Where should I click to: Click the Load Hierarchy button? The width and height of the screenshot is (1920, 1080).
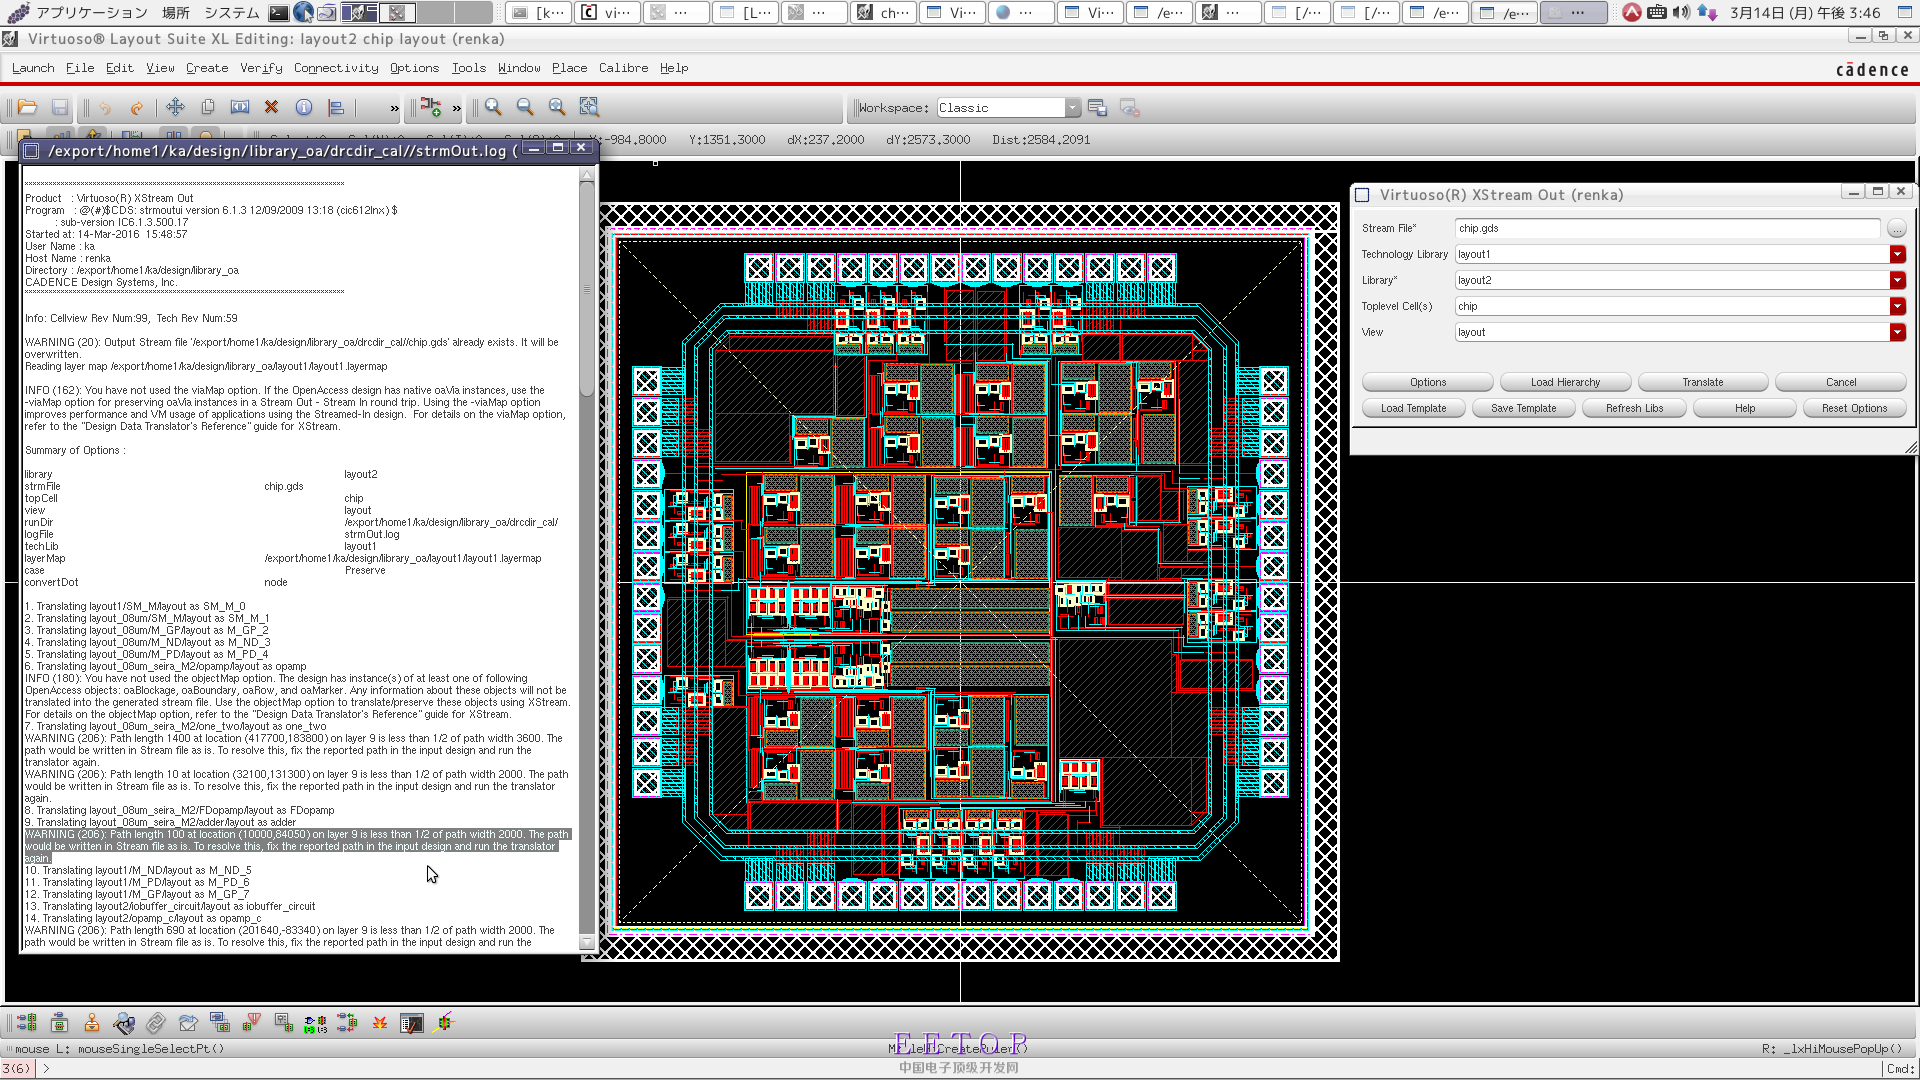point(1564,382)
